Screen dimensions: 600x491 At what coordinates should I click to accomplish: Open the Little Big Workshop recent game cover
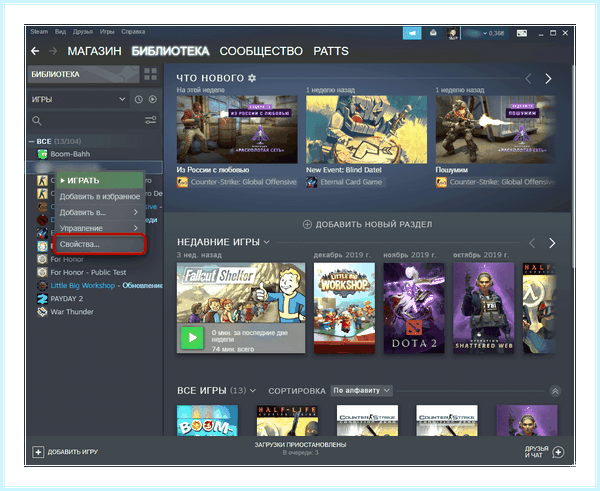(x=344, y=308)
